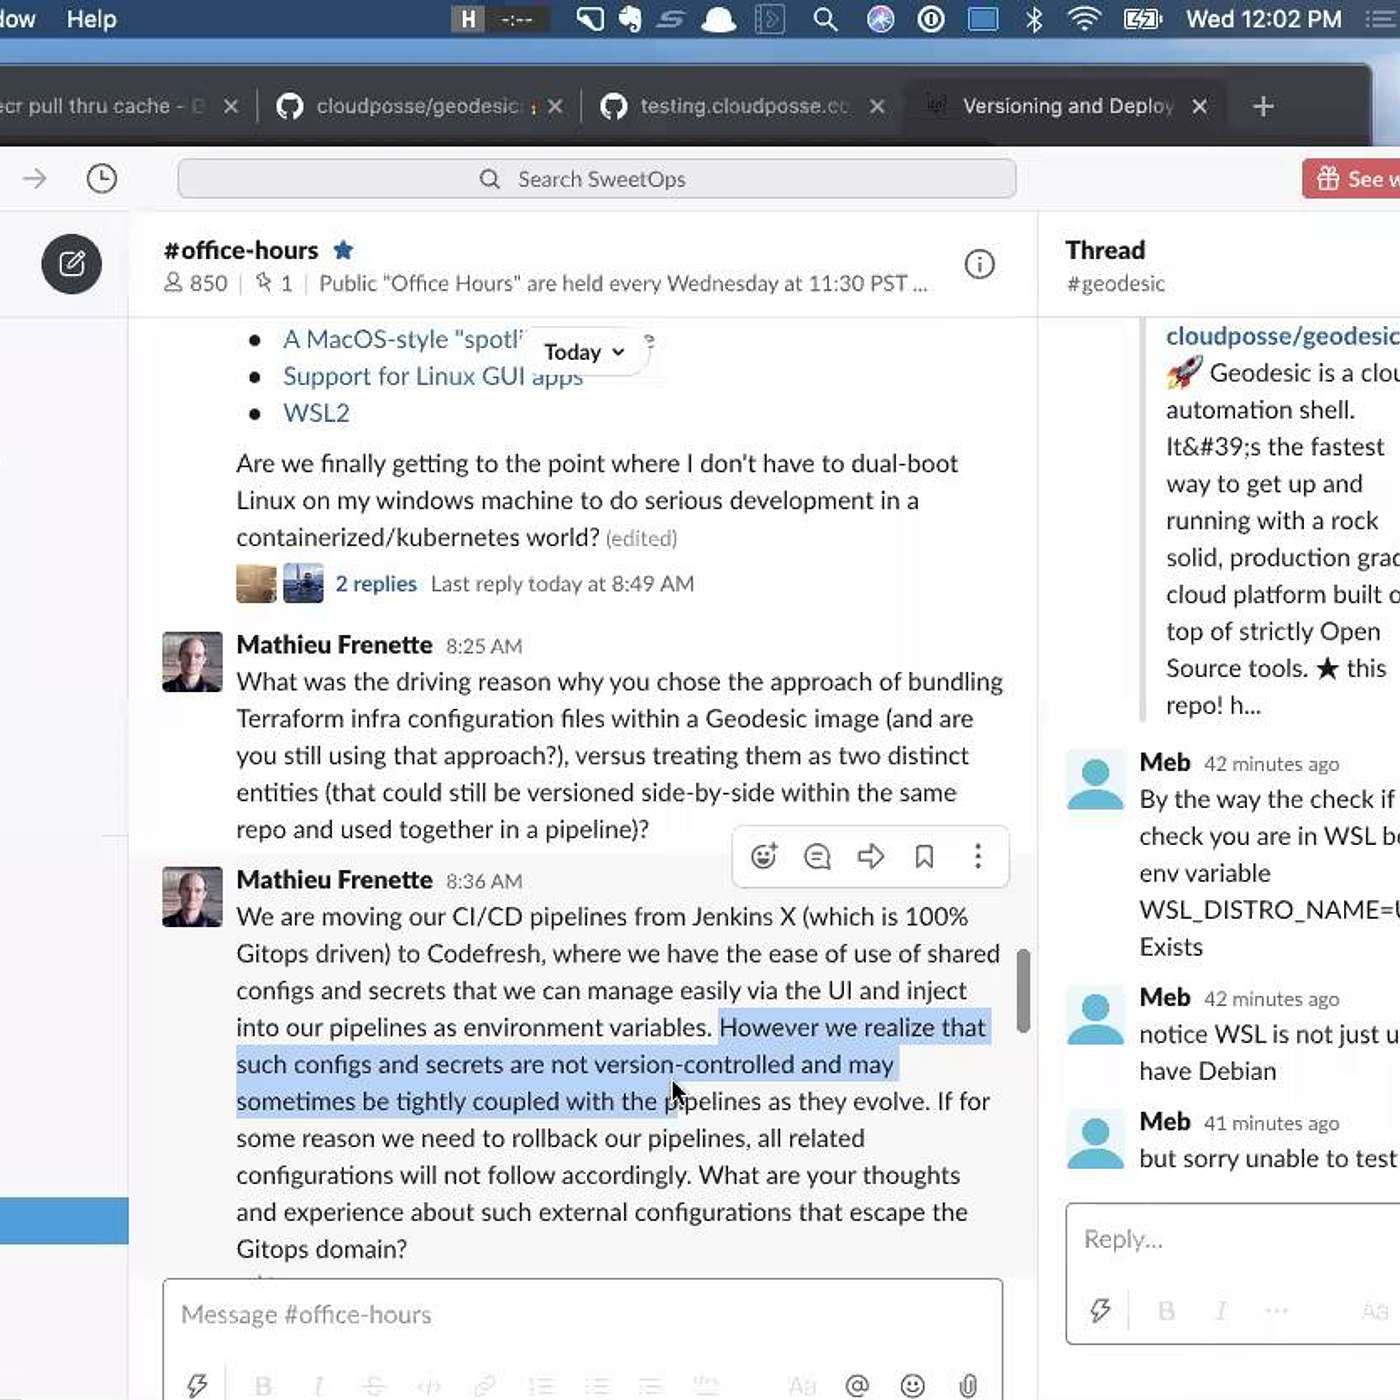Open the Help menu
This screenshot has height=1400, width=1400.
[x=91, y=19]
